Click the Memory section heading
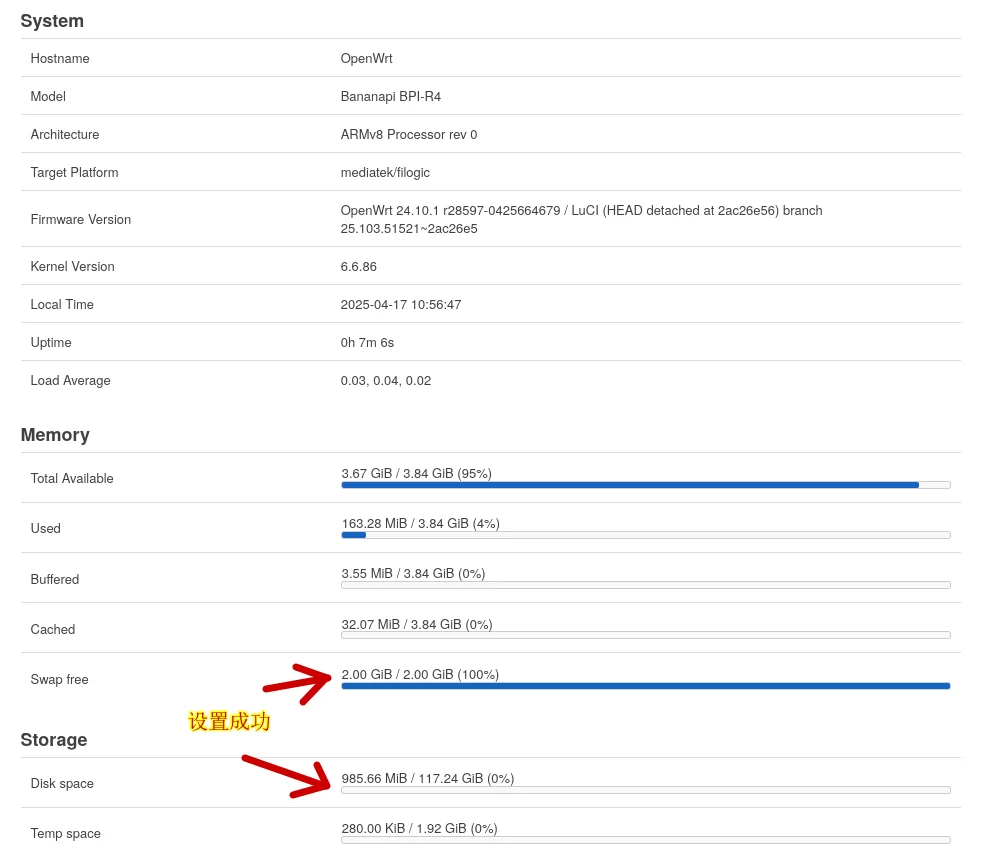Viewport: 985px width, 865px height. point(55,435)
